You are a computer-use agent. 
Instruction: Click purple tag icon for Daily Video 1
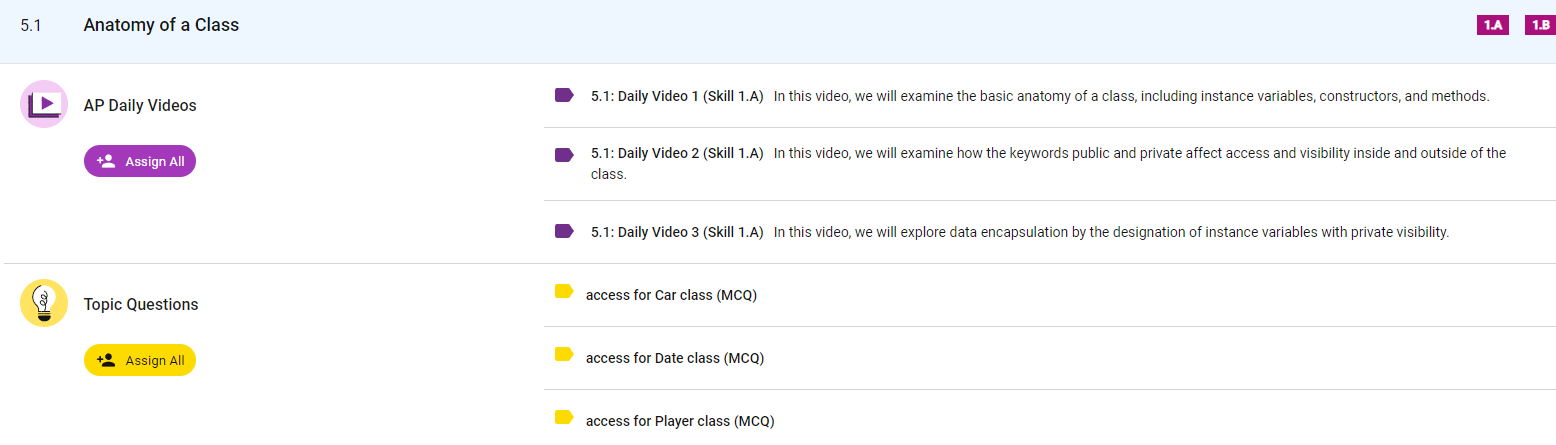click(x=564, y=96)
